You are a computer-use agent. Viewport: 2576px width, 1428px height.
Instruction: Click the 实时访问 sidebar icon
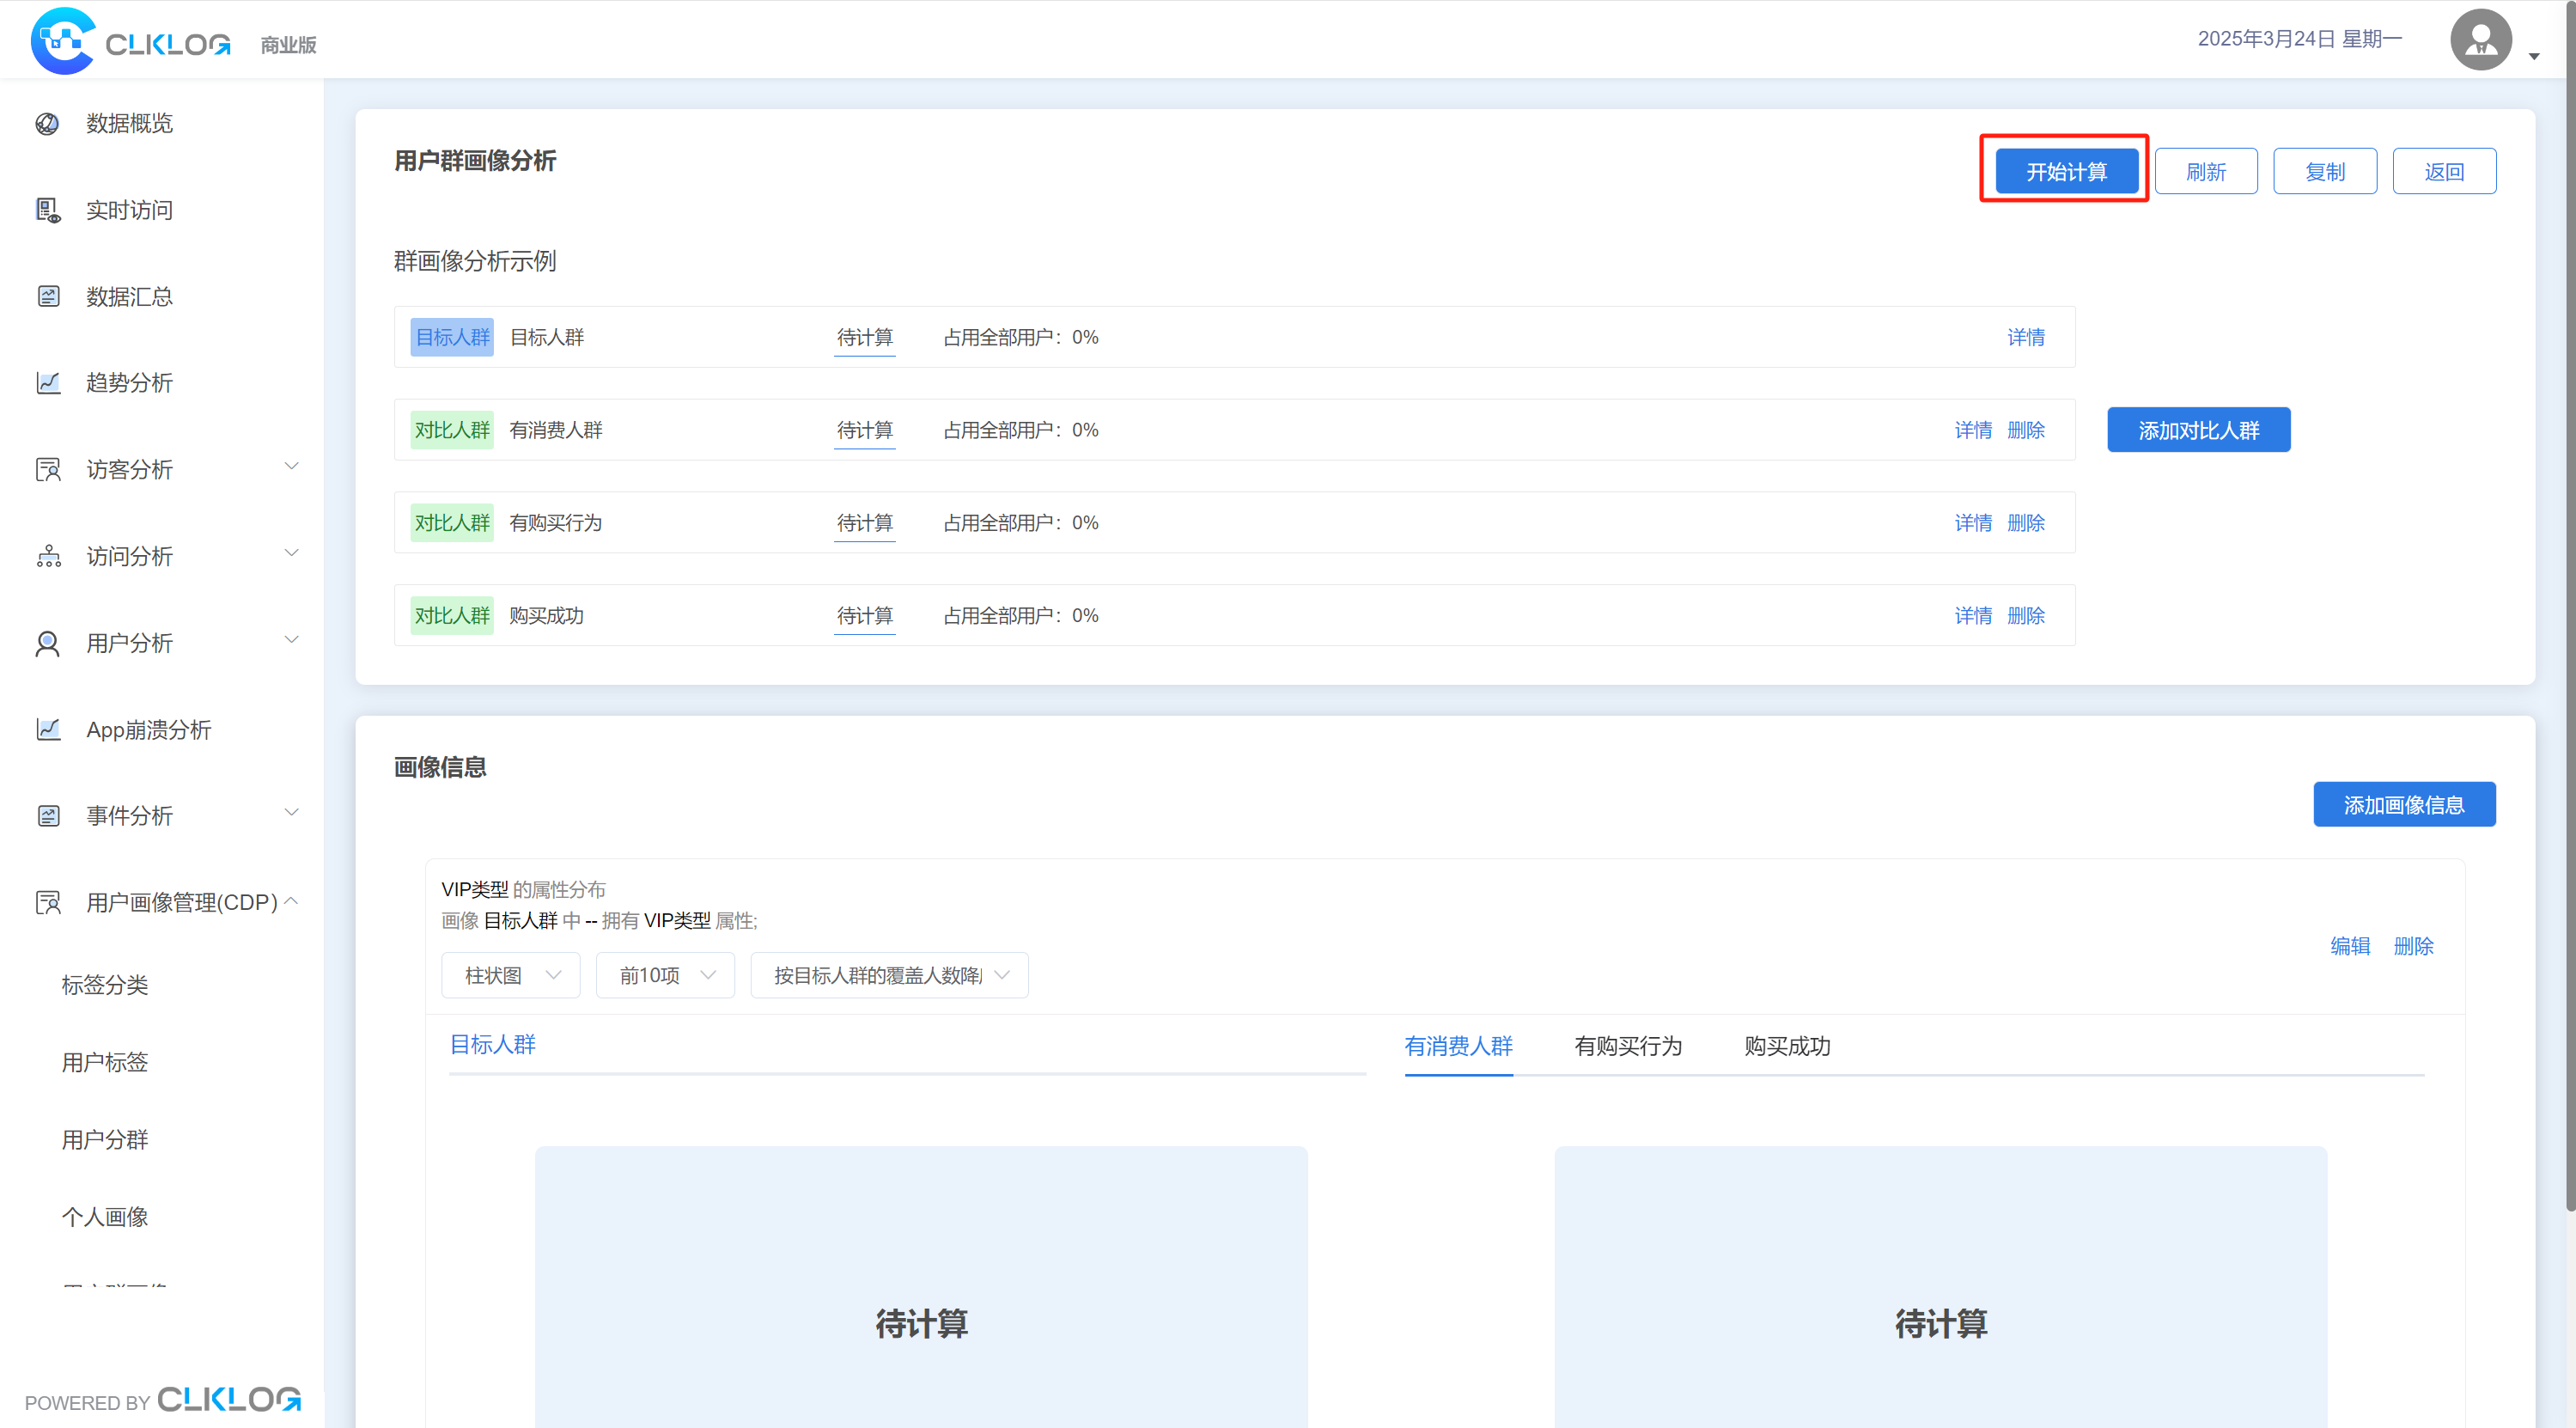point(48,210)
